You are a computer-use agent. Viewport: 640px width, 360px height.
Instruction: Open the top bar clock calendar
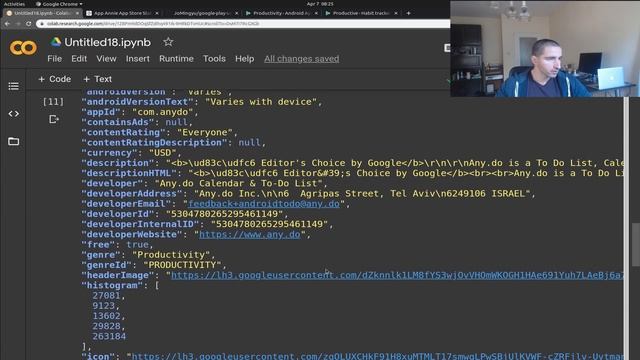320,4
